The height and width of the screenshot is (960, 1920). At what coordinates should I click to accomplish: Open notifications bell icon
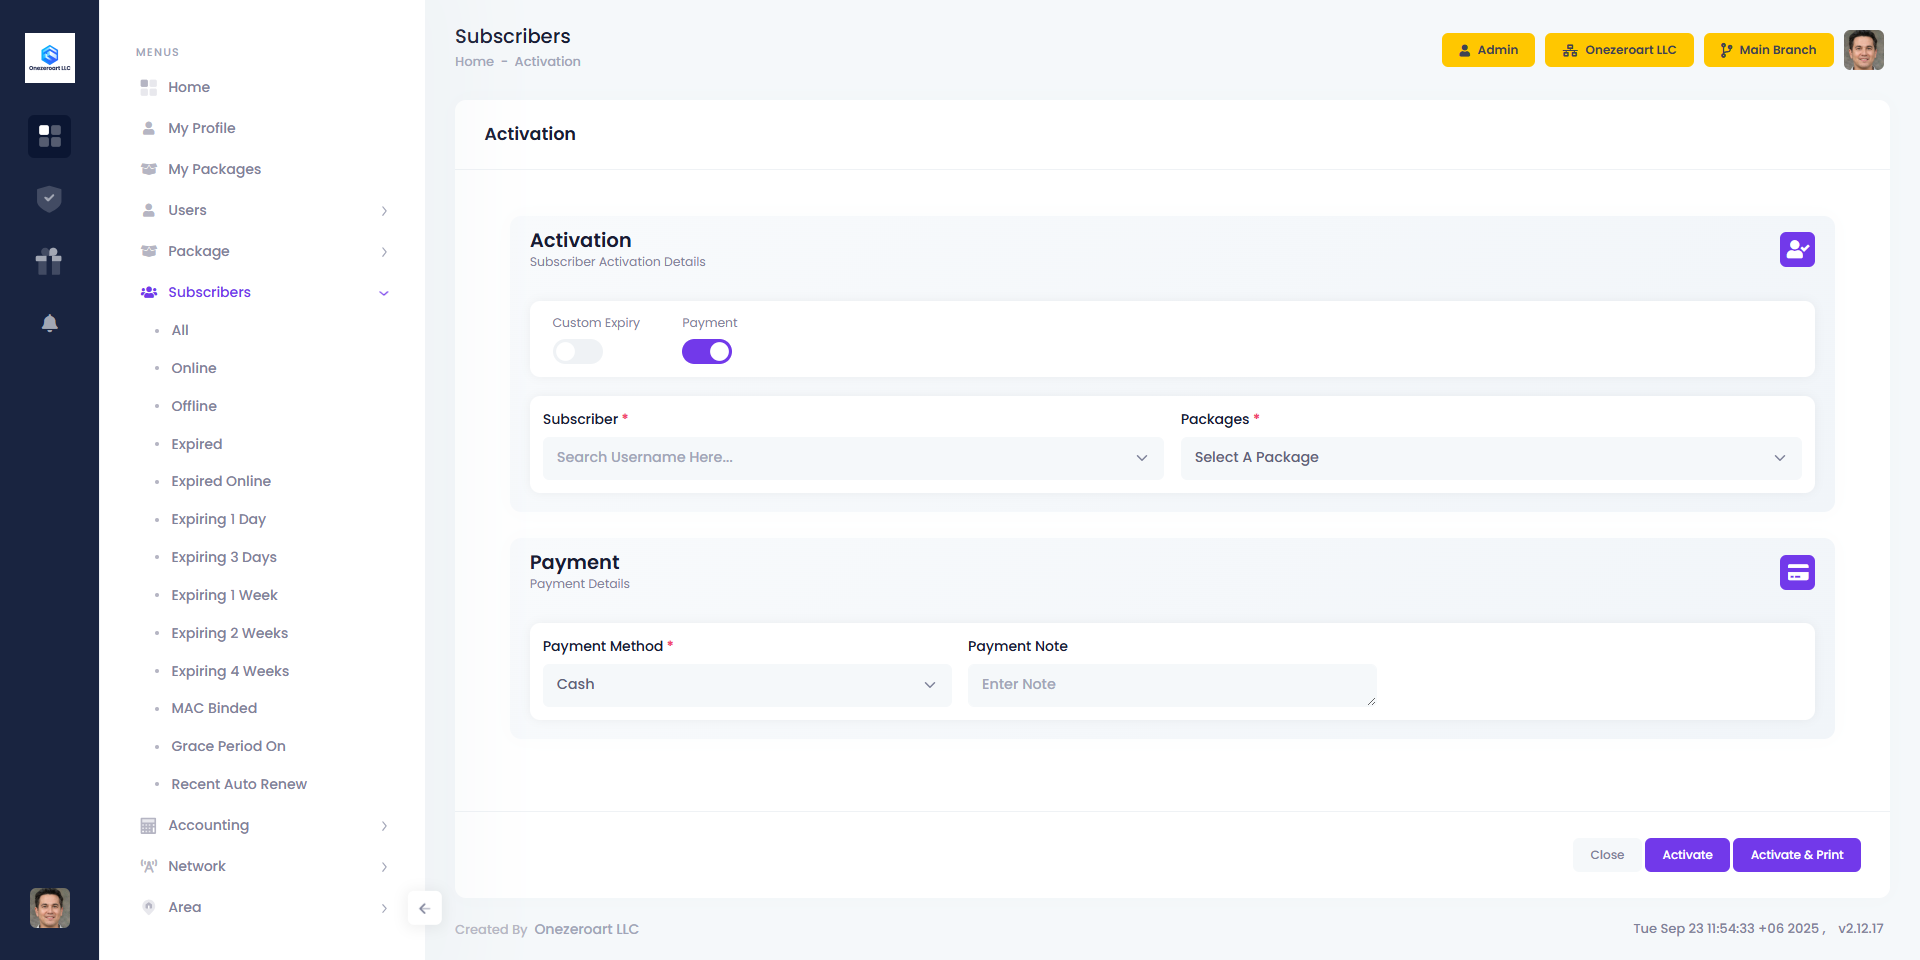(x=49, y=323)
